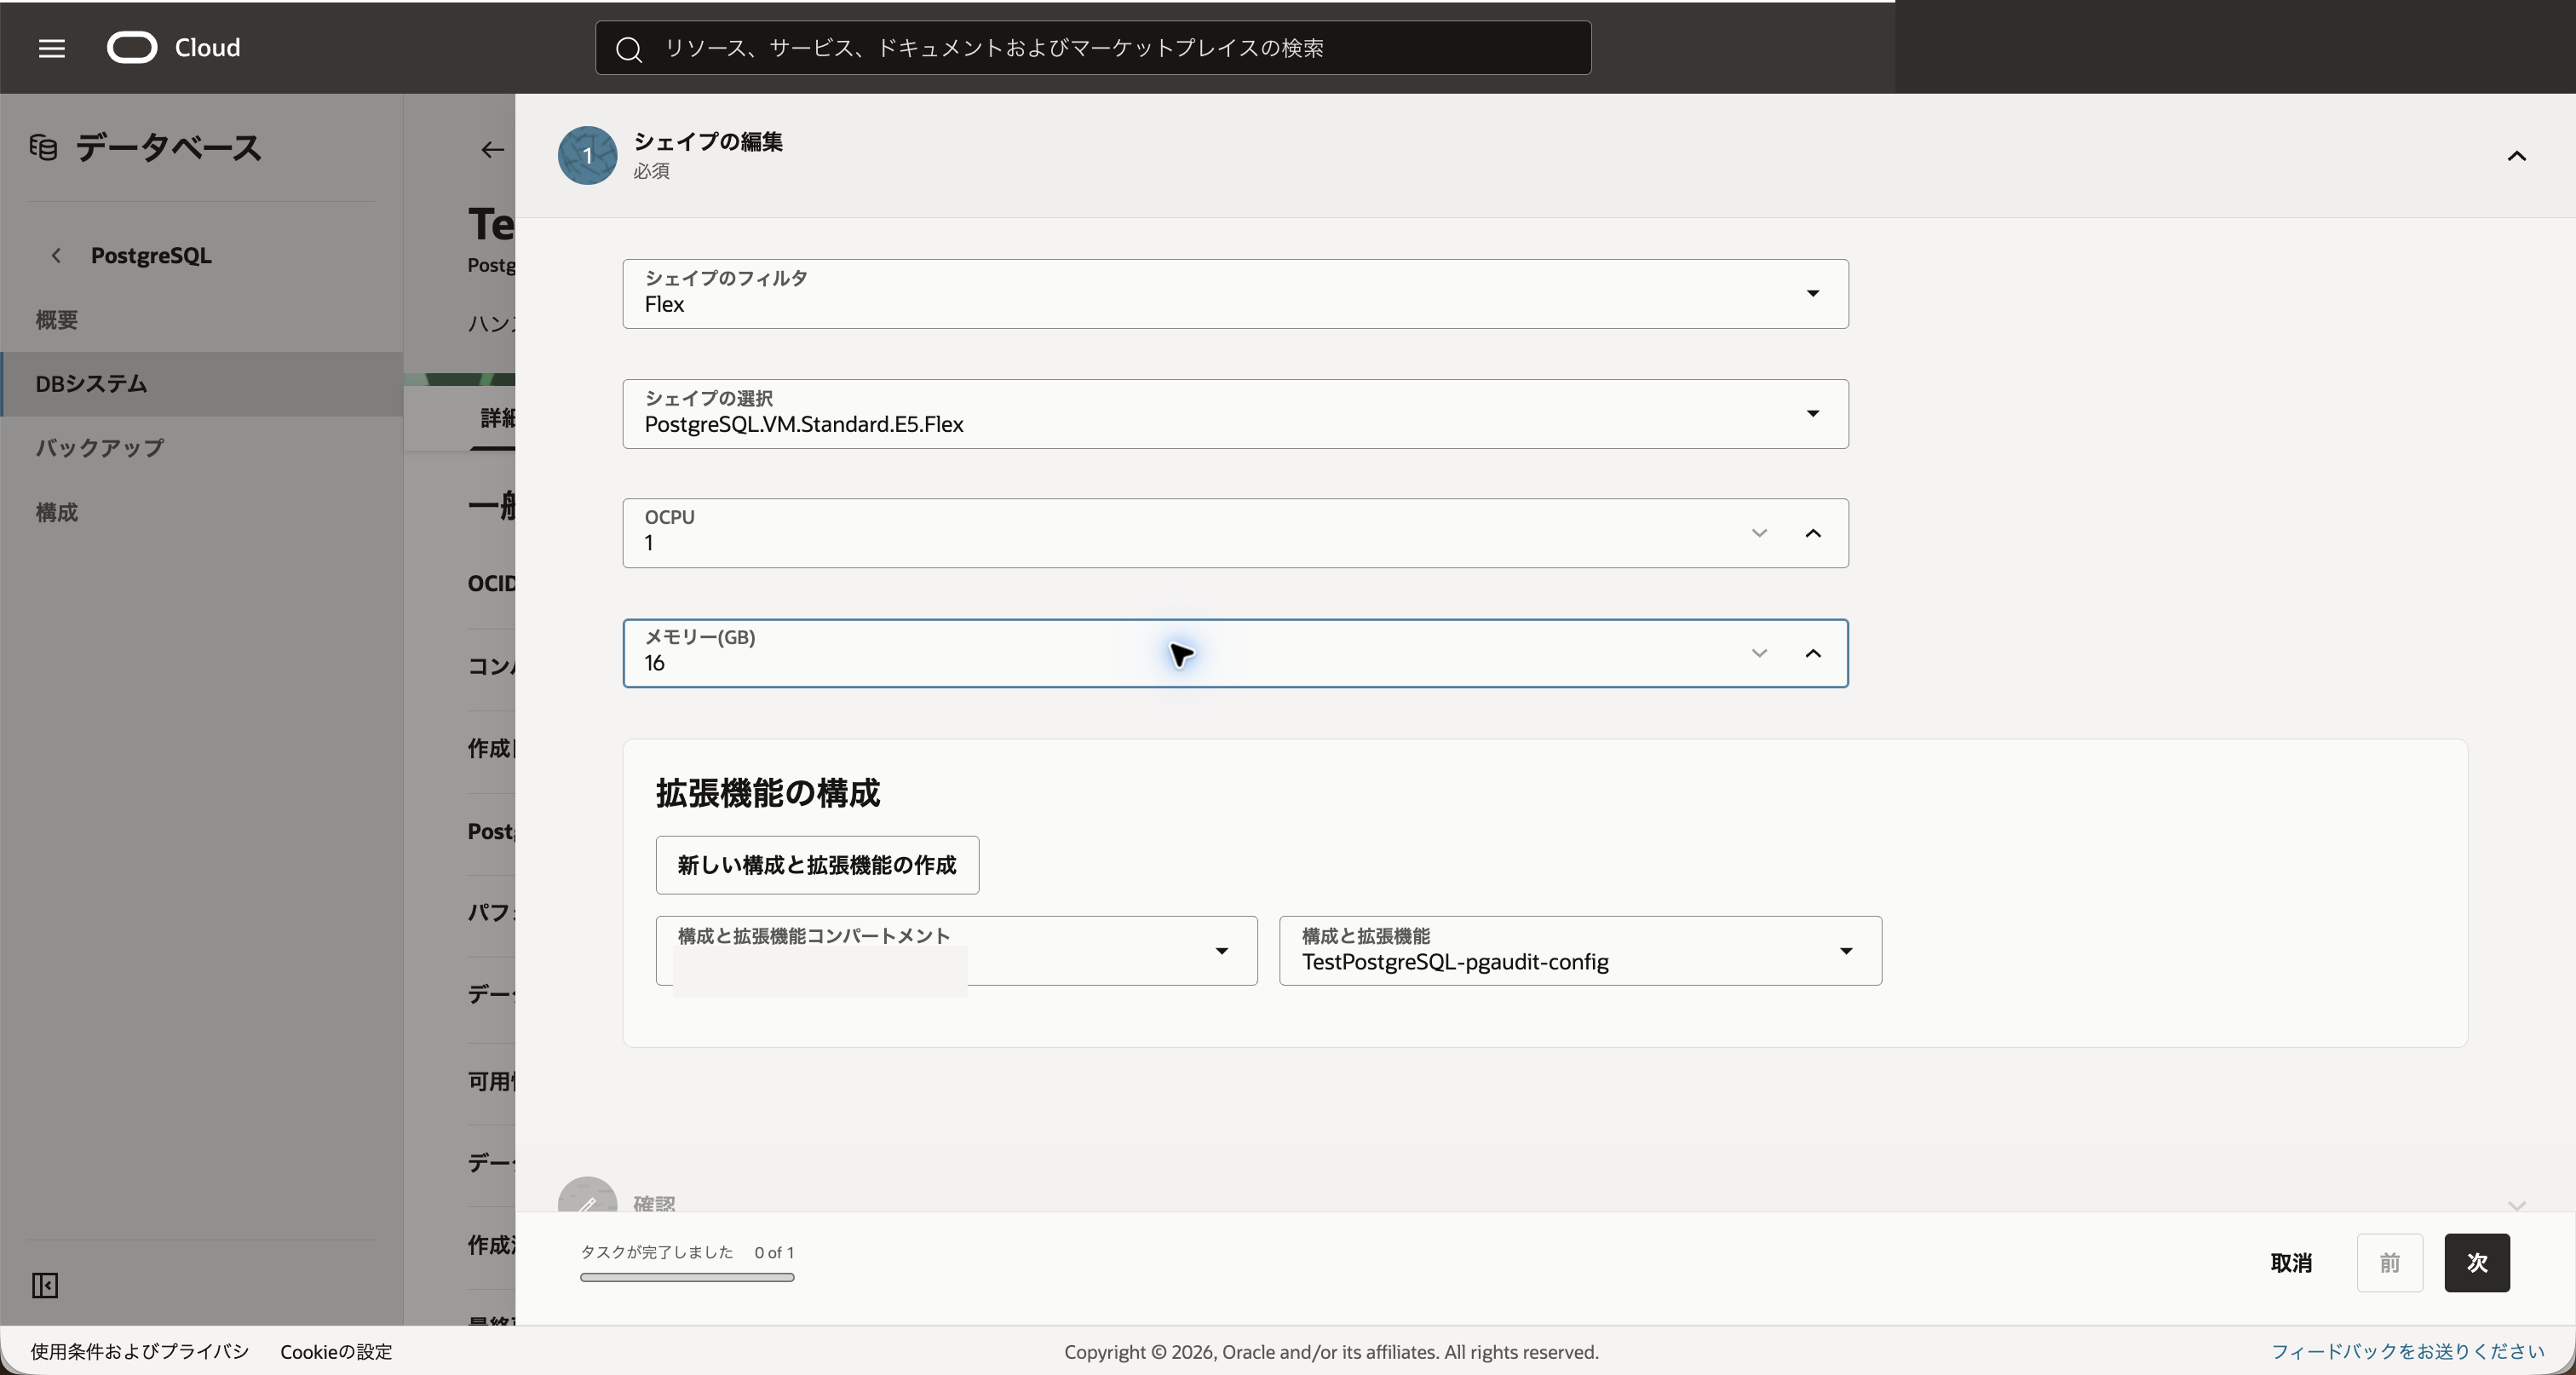2576x1375 pixels.
Task: Click the データベース sidebar title
Action: click(168, 148)
